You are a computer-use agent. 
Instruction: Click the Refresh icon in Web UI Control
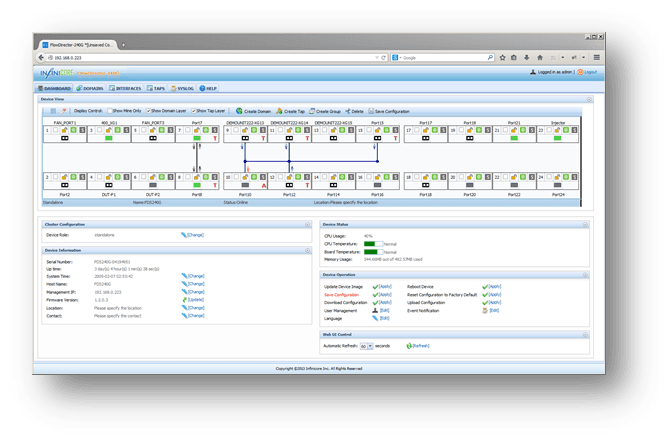click(x=409, y=345)
